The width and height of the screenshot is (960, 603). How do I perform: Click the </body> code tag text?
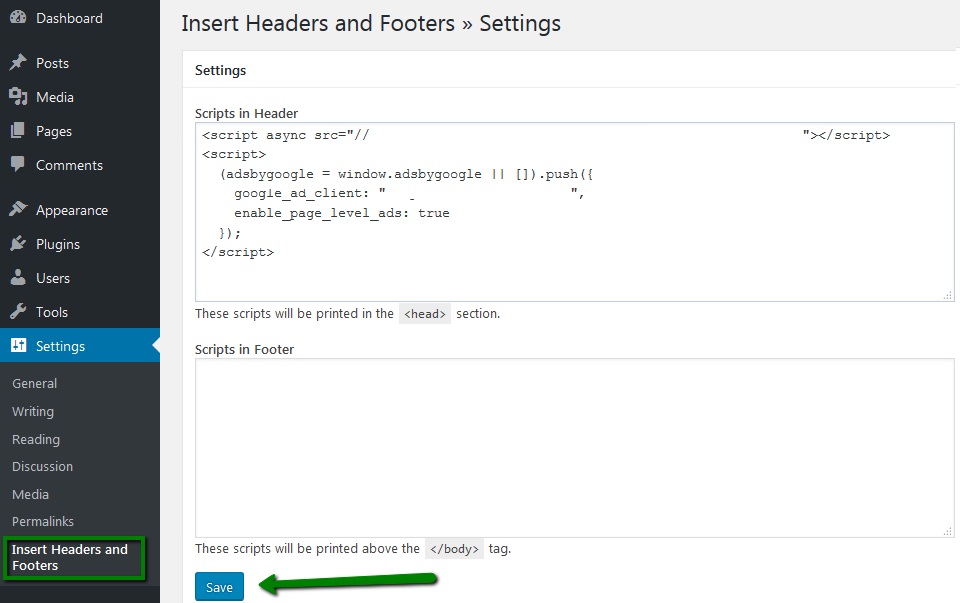click(x=454, y=549)
